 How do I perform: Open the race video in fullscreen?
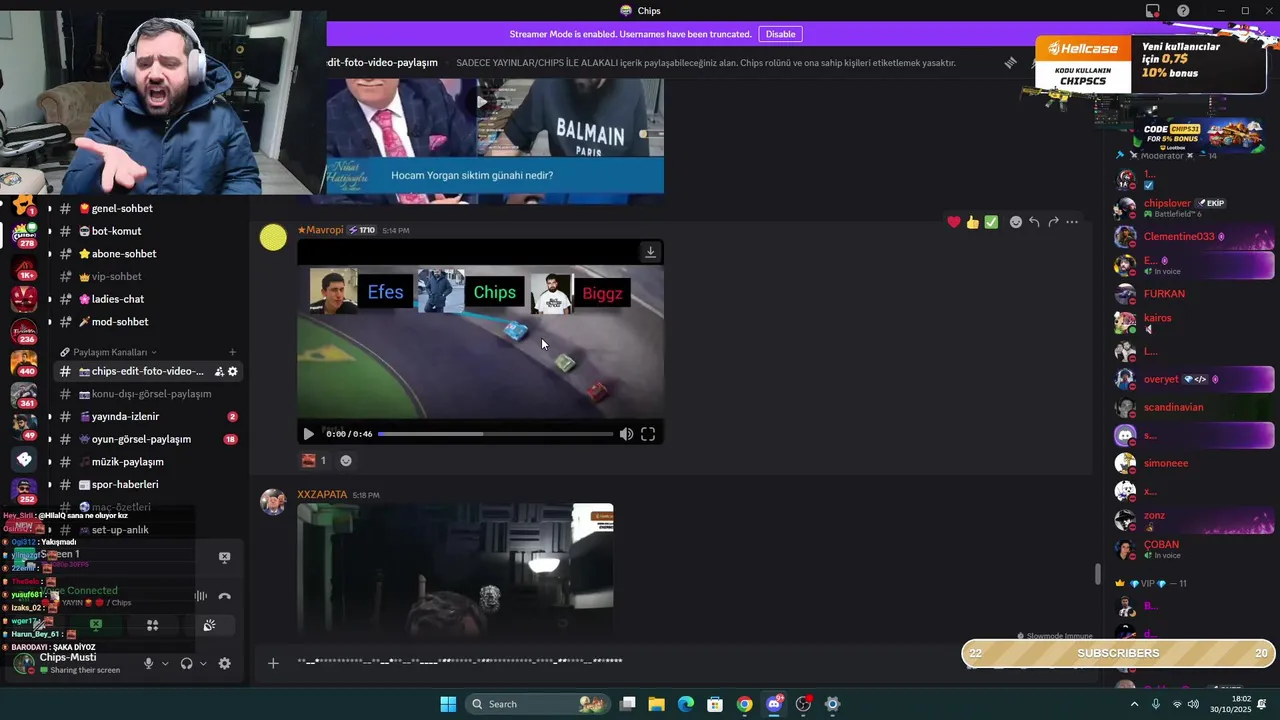(648, 434)
